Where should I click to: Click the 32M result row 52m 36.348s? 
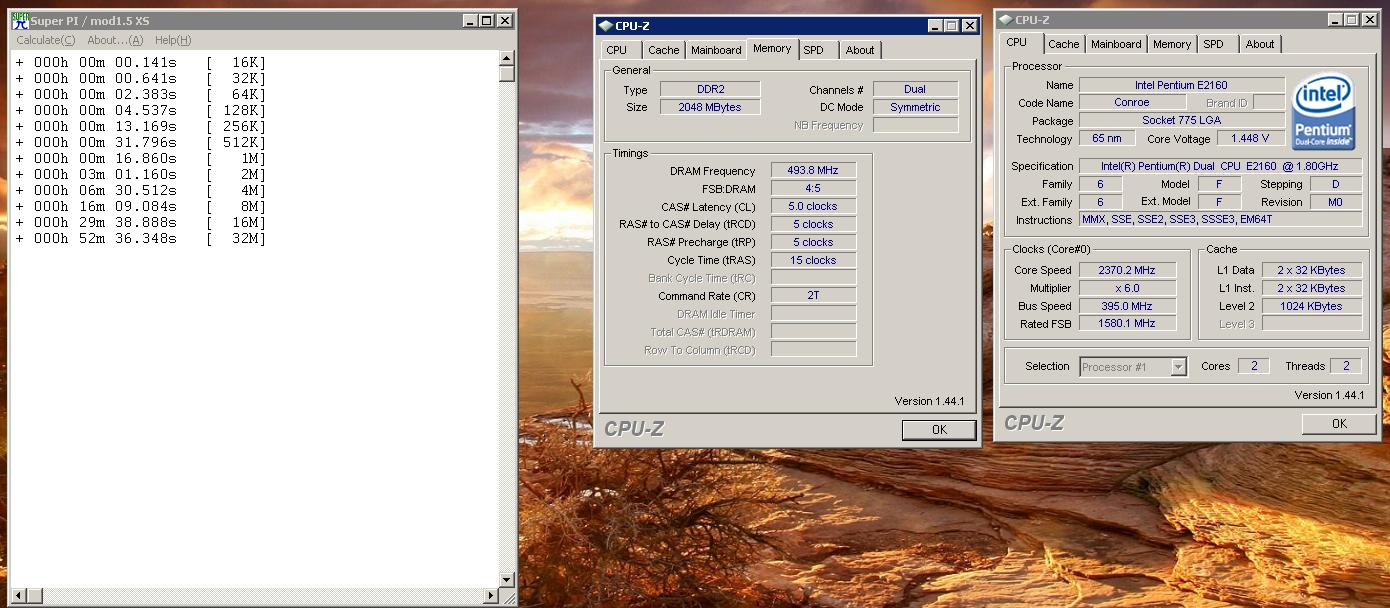point(140,238)
